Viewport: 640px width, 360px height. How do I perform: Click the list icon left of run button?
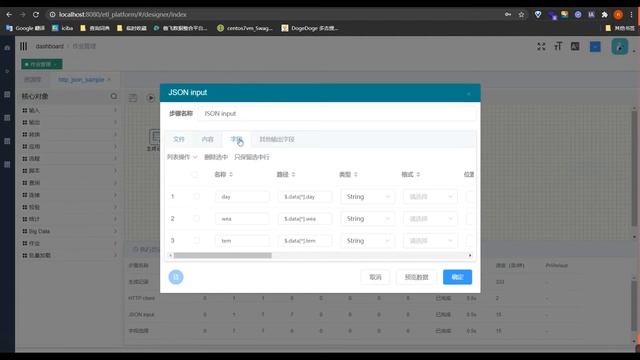[x=133, y=98]
